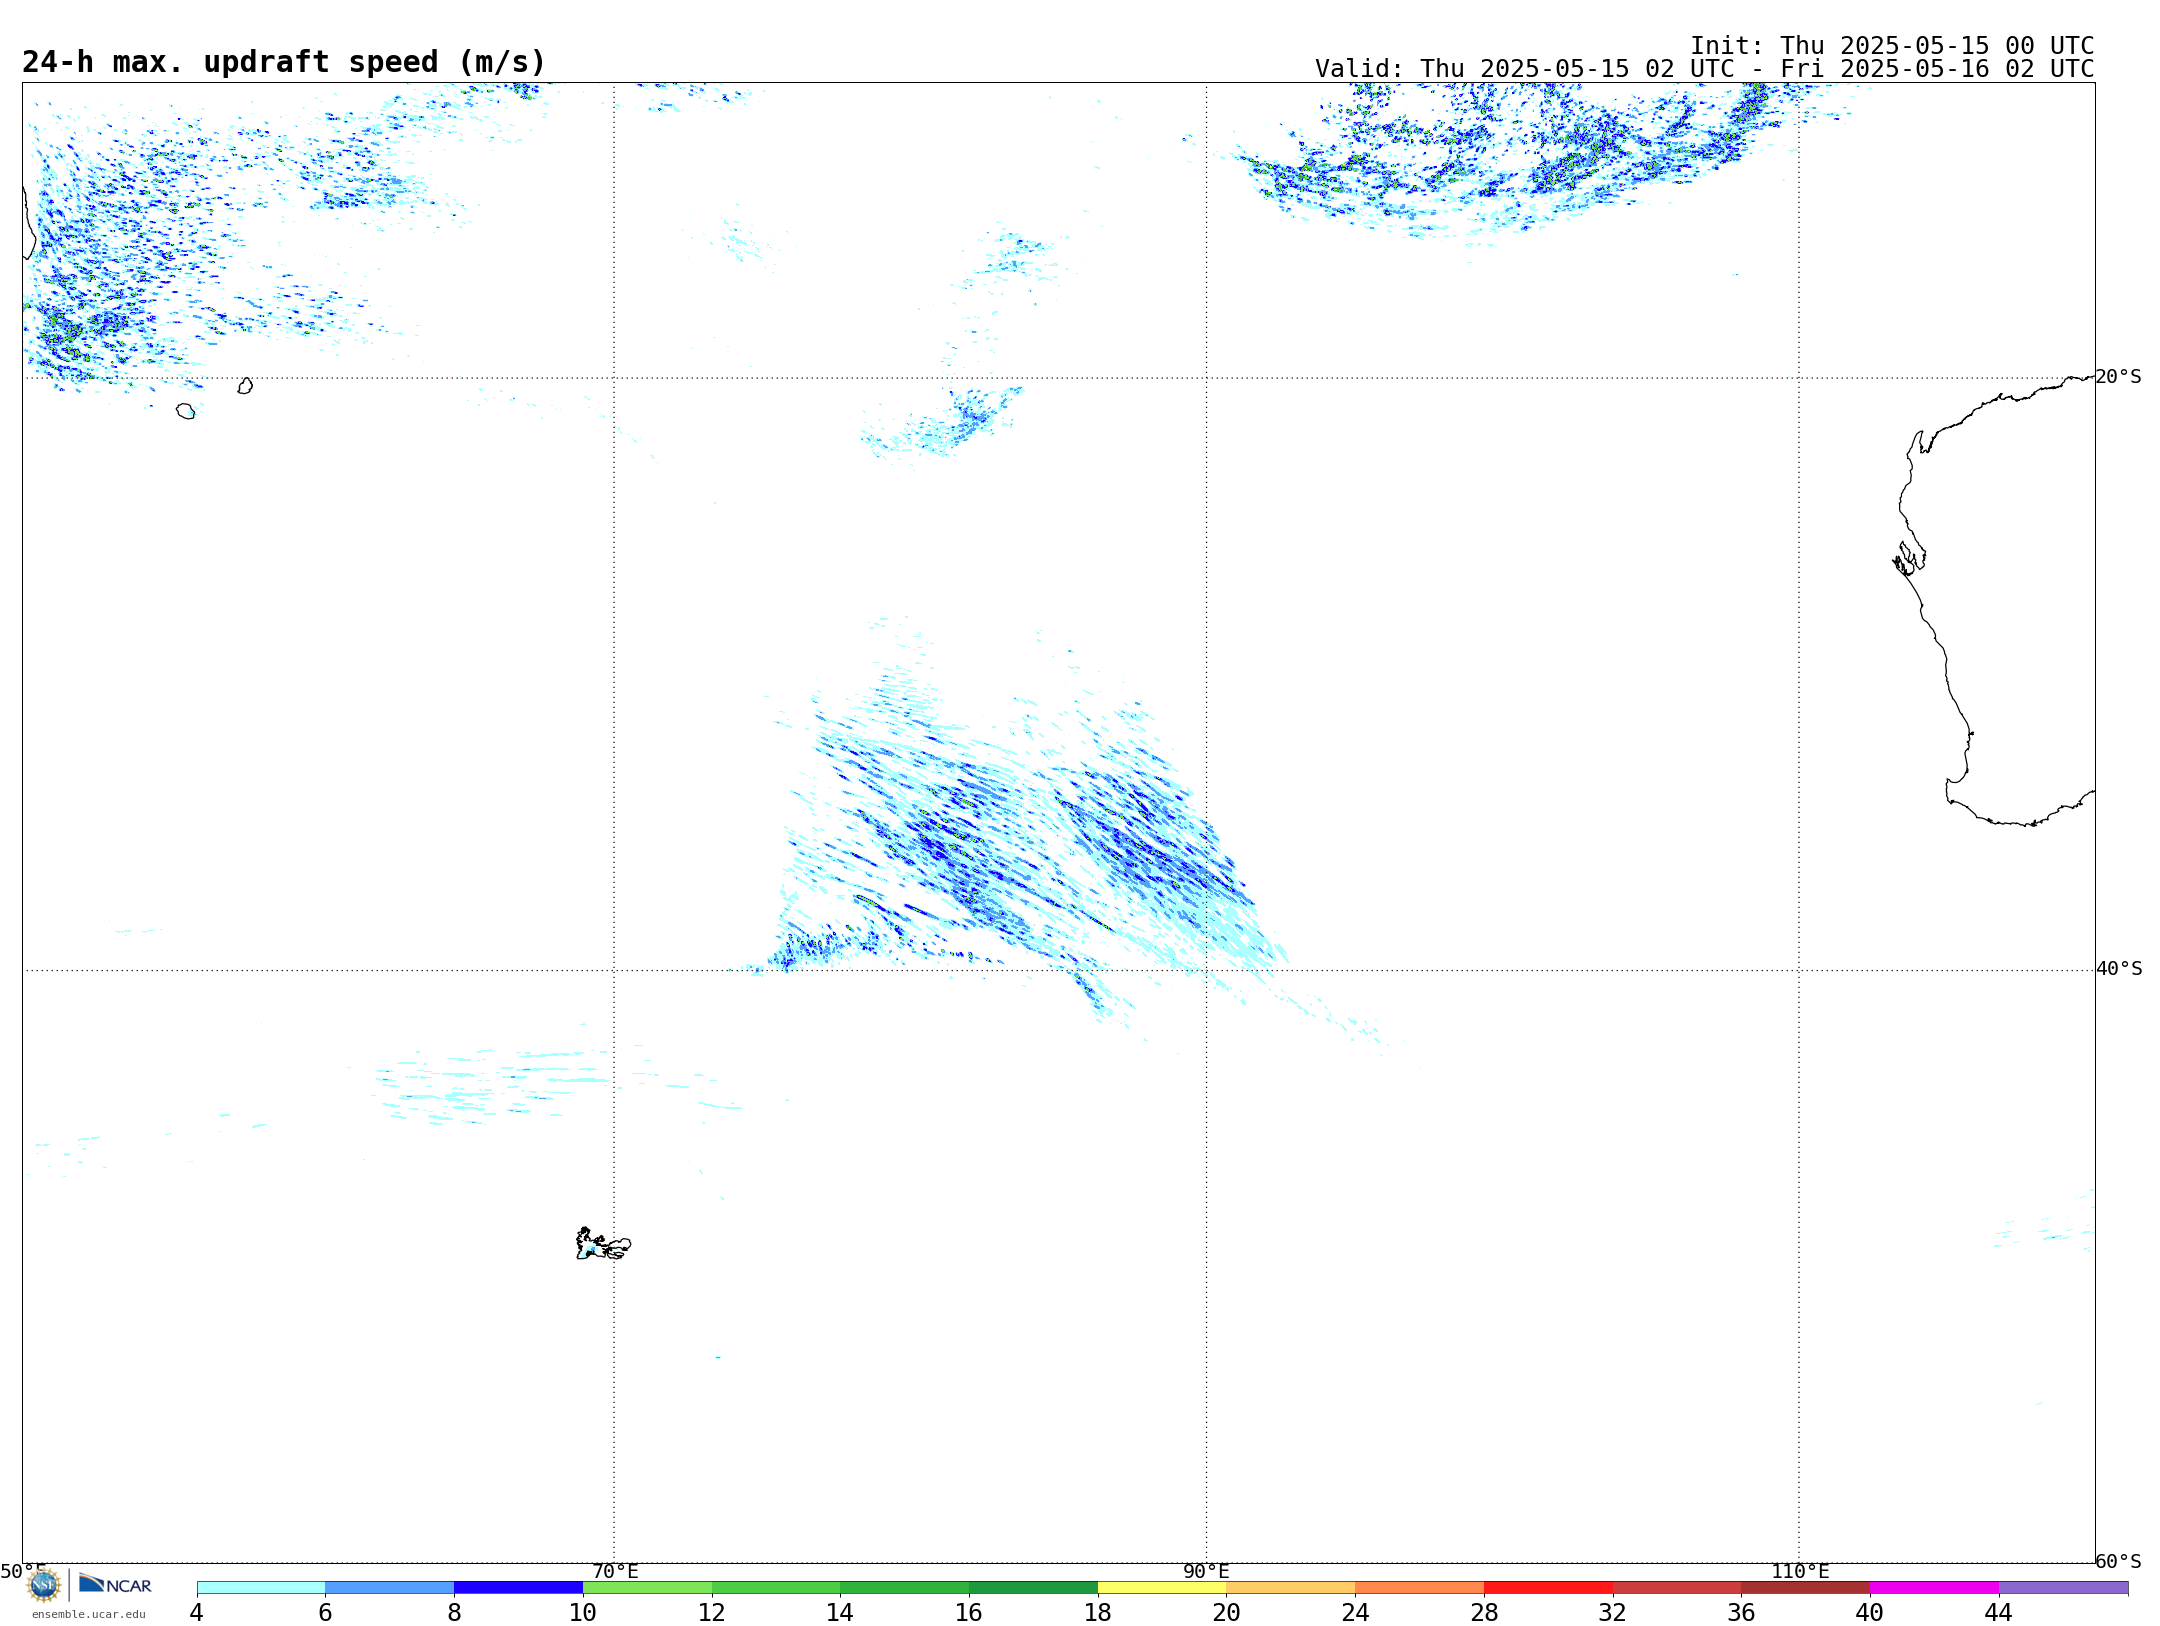Click the dark red 36–40 m/s swatch

[x=1806, y=1587]
